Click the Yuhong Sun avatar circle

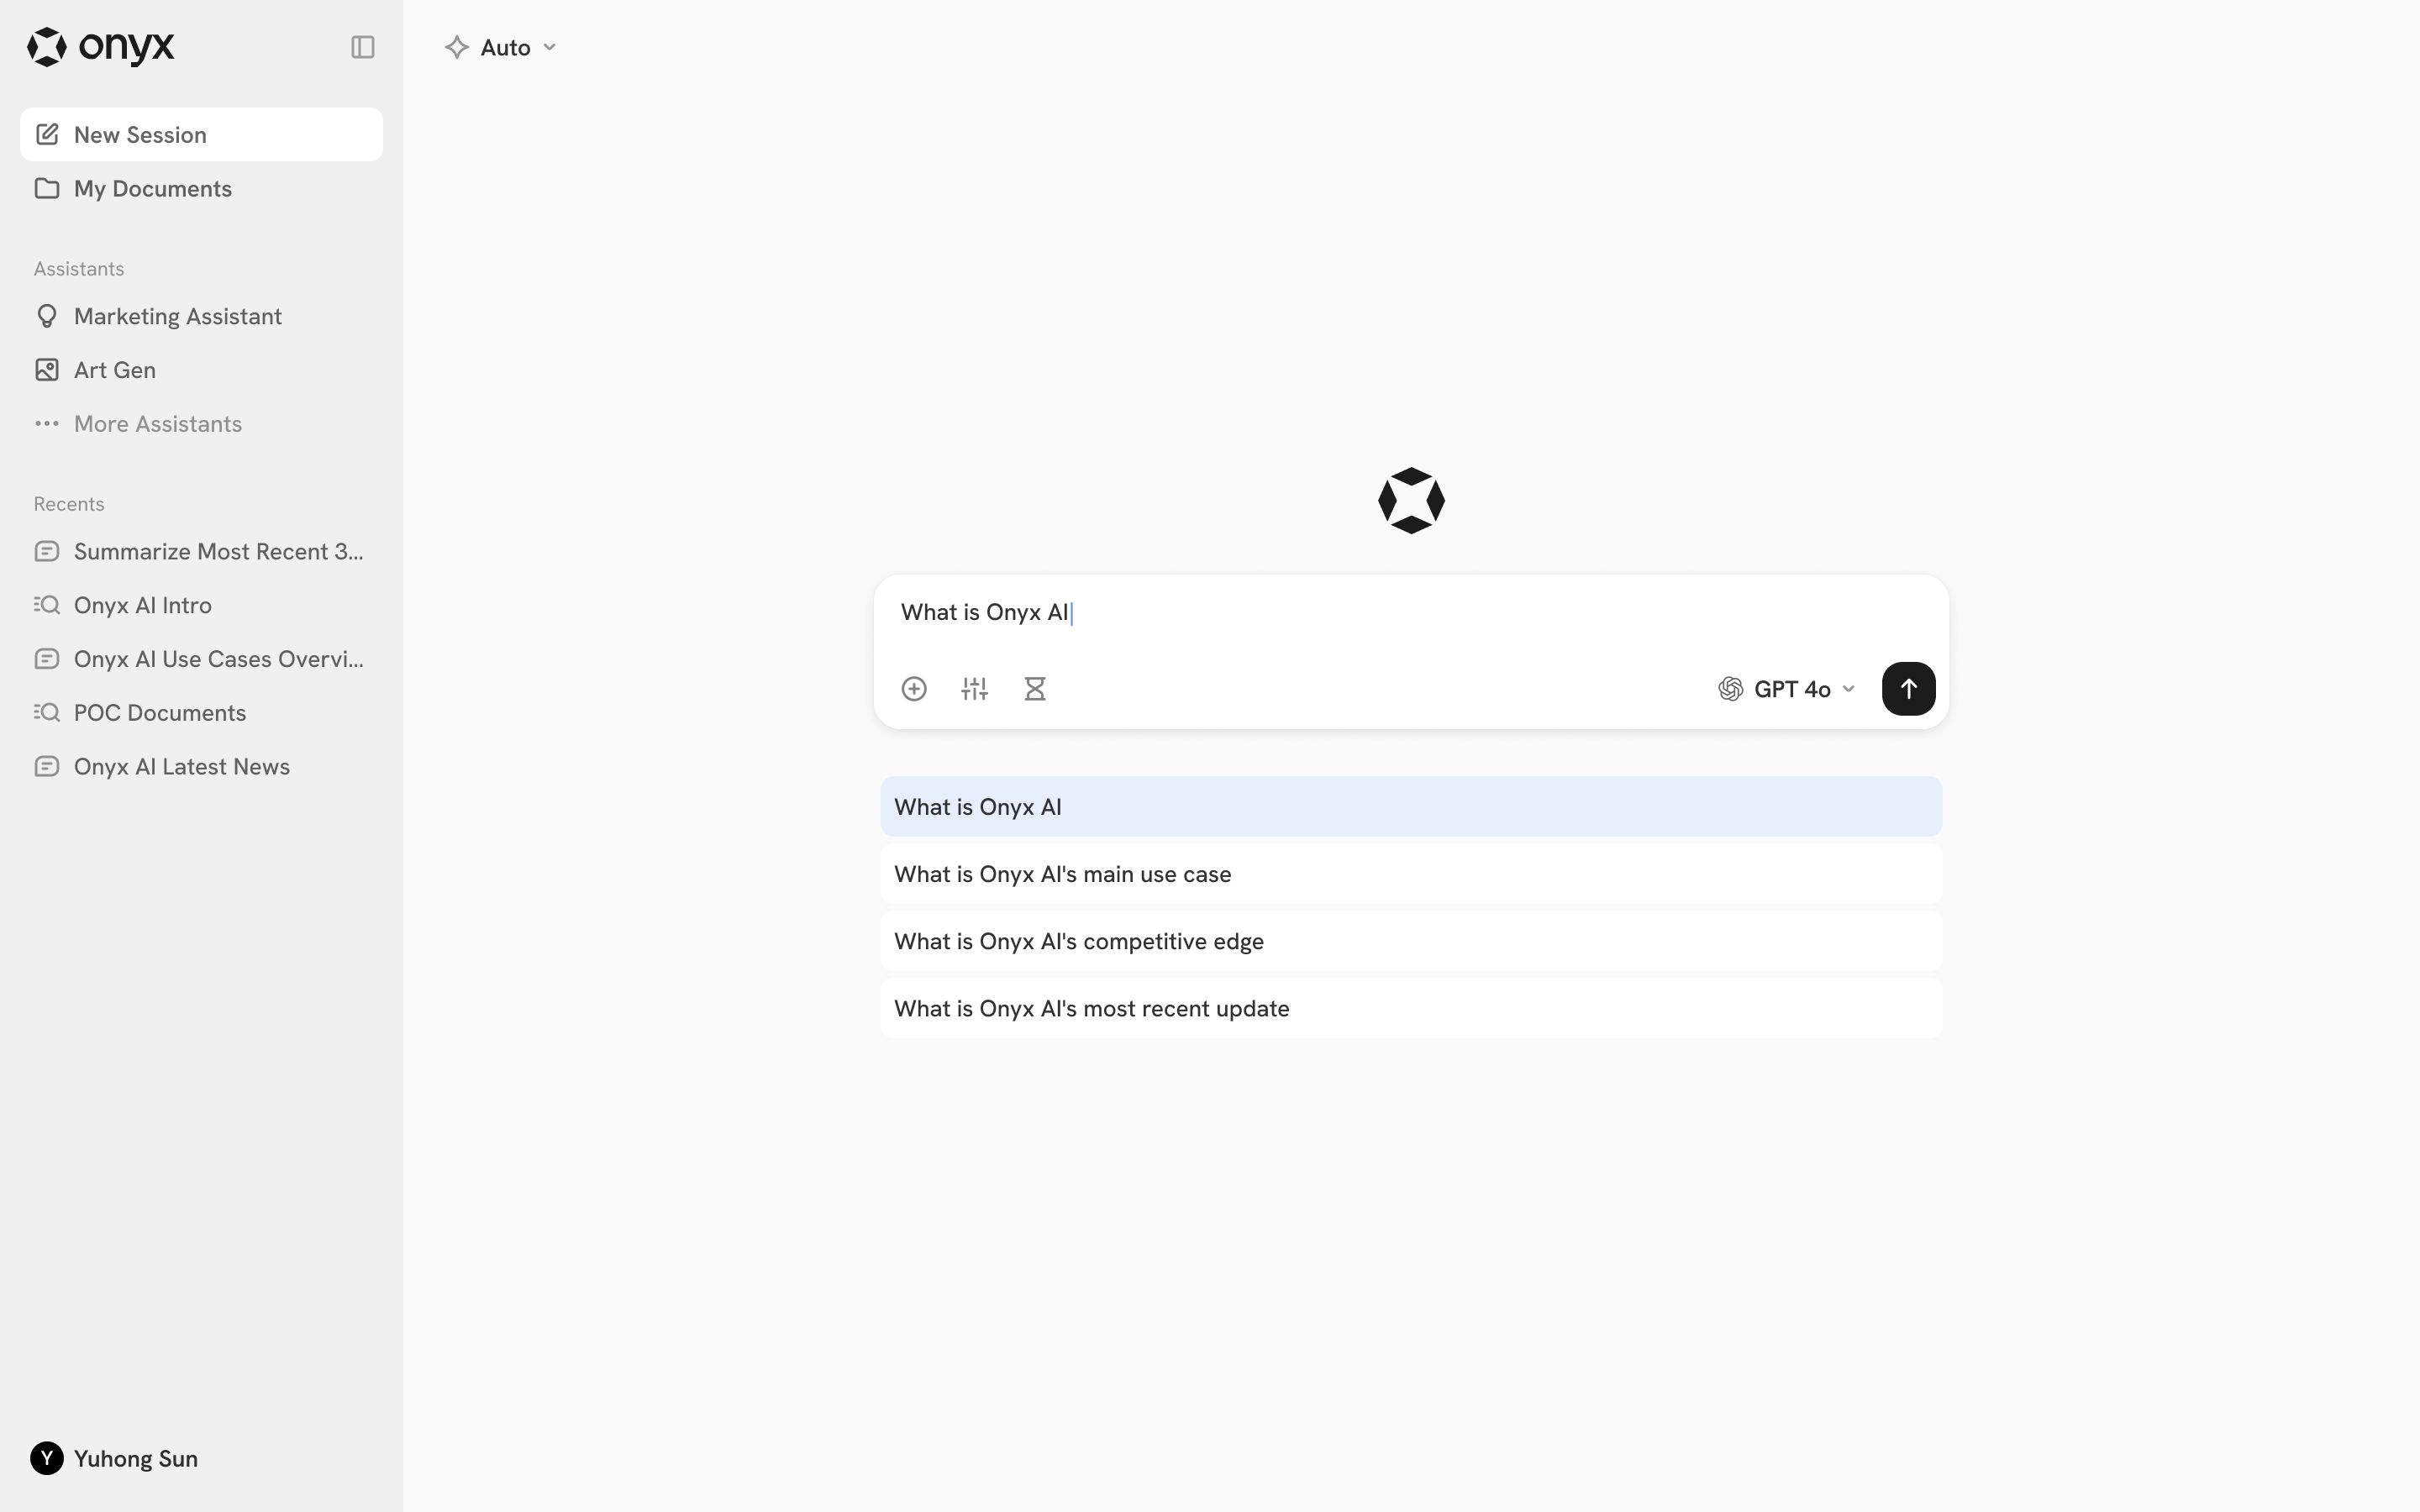click(47, 1459)
